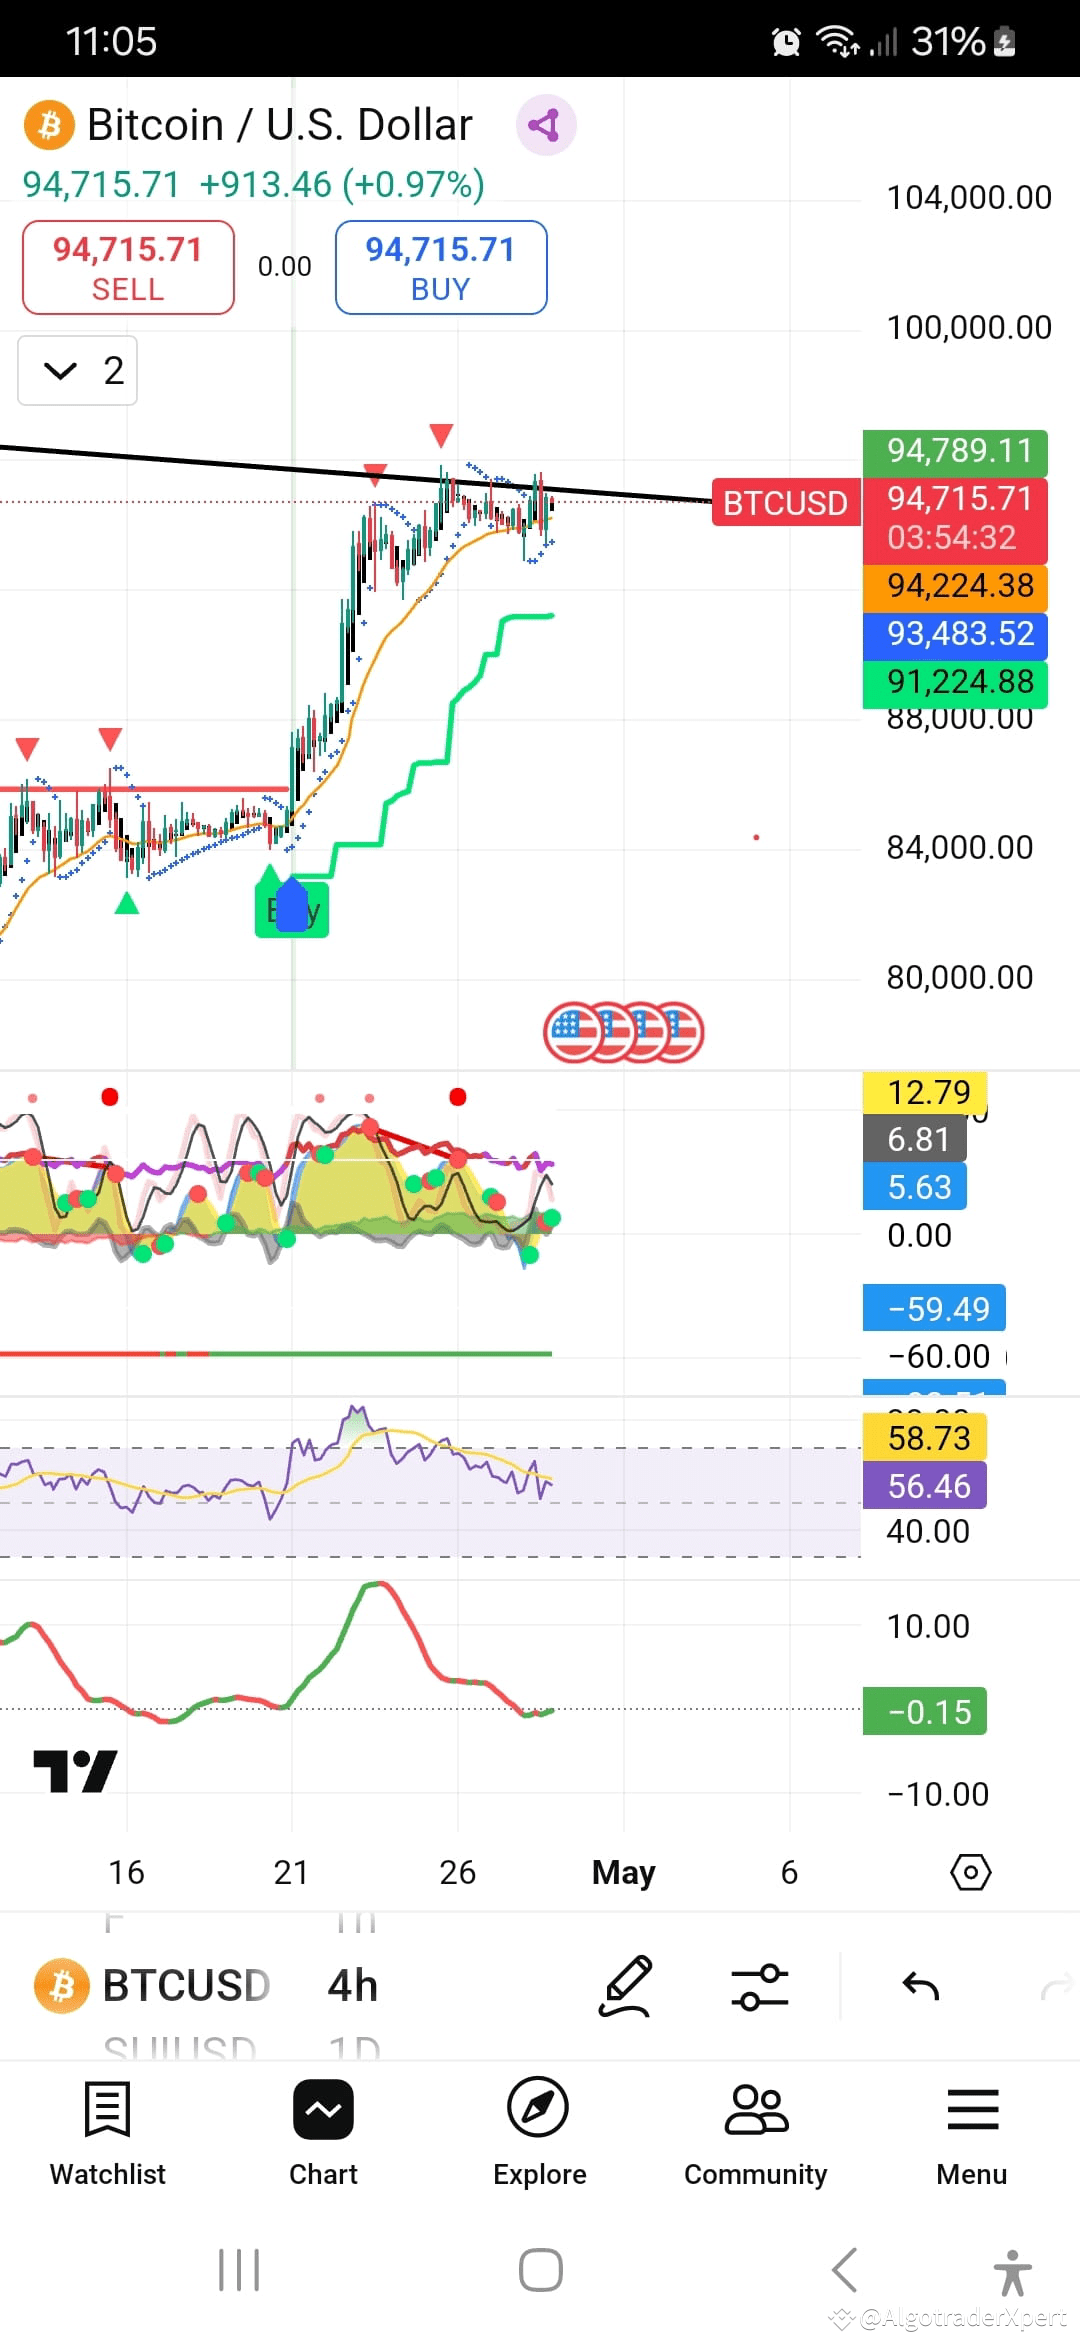Viewport: 1080px width, 2340px height.
Task: Switch to the Chart tab
Action: [323, 2134]
